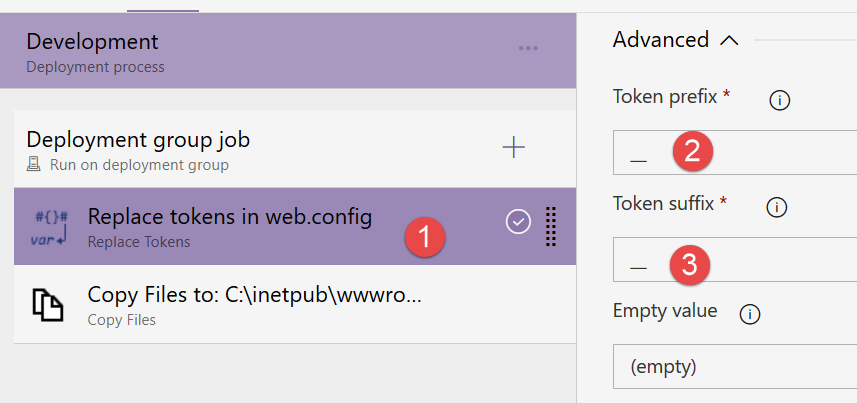Screen dimensions: 857x403
Task: Click the deployment group machine icon
Action: pyautogui.click(x=35, y=165)
